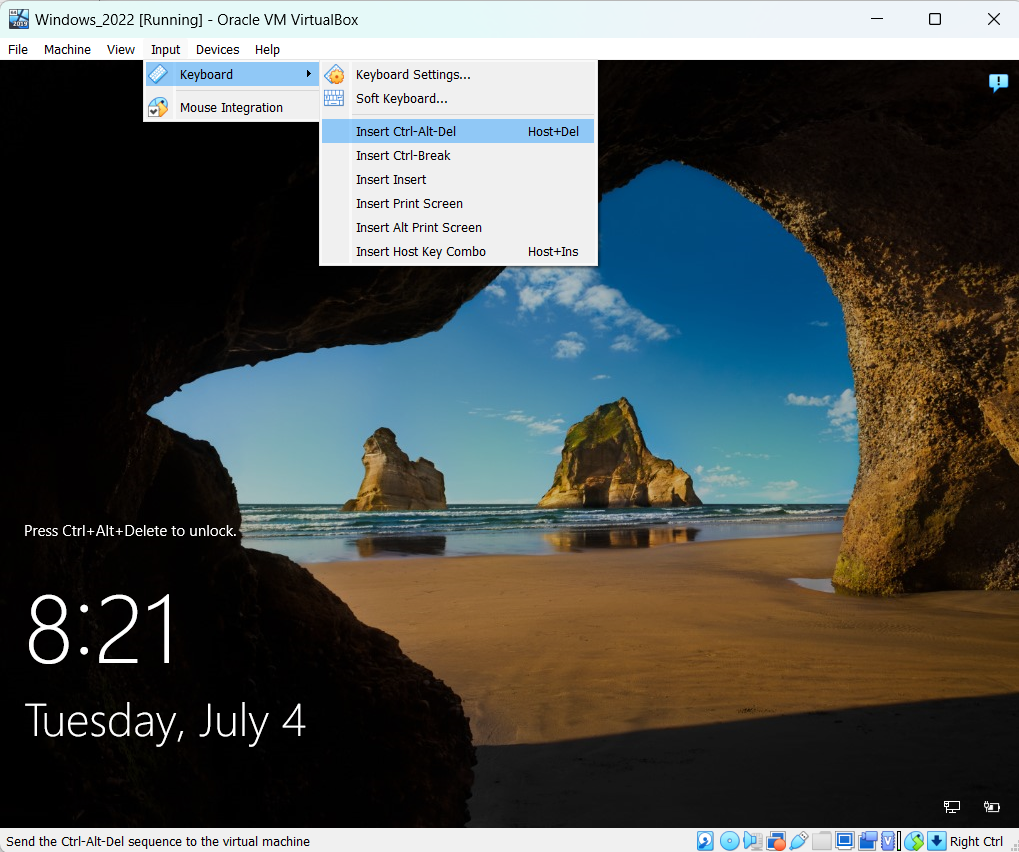Click the 8:21 lock screen clock

[101, 629]
